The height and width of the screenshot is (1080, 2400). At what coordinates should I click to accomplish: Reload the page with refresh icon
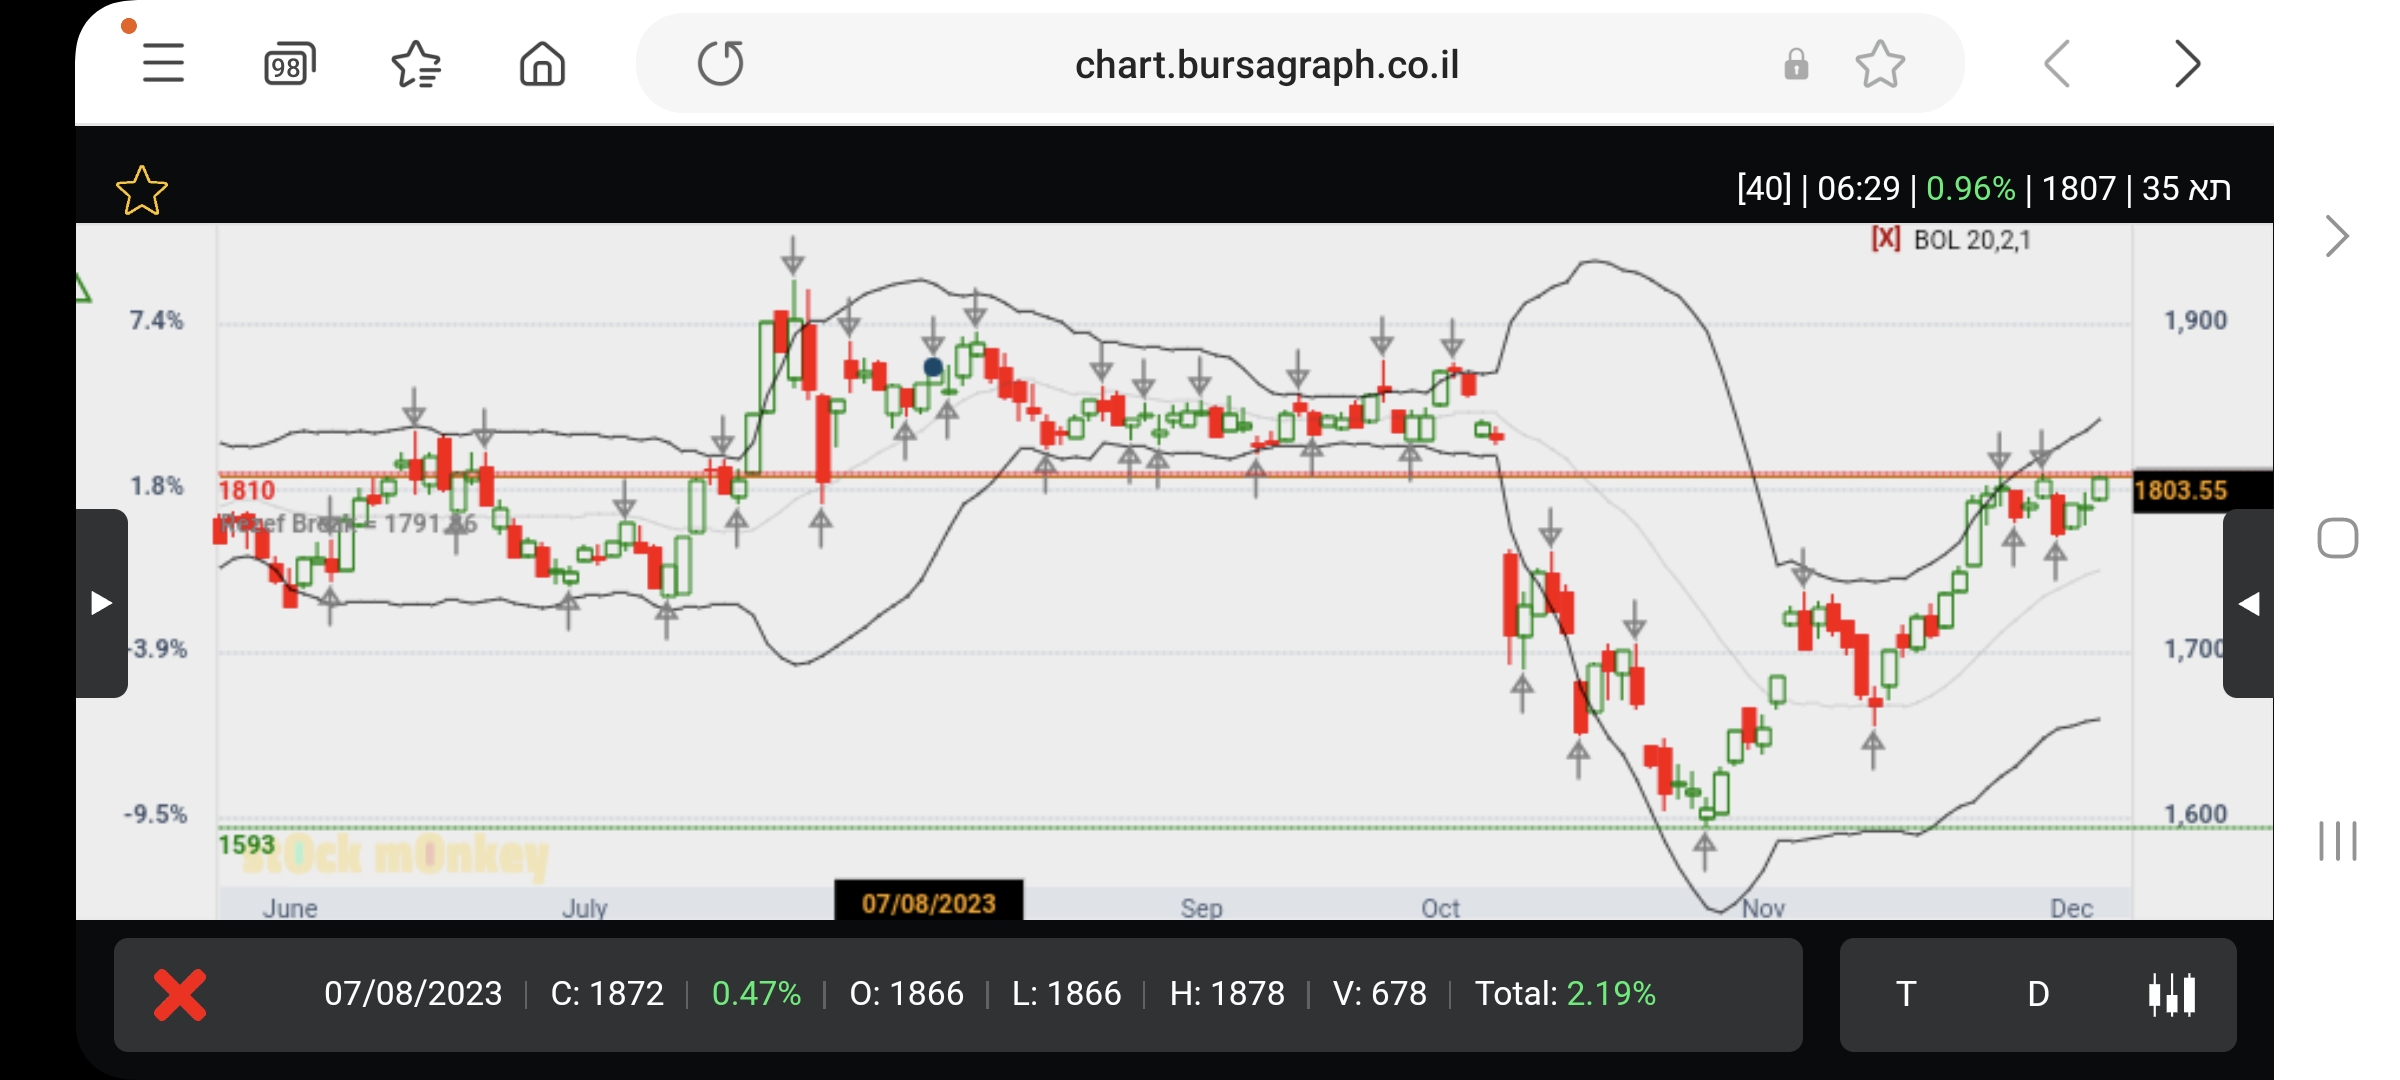click(x=720, y=64)
